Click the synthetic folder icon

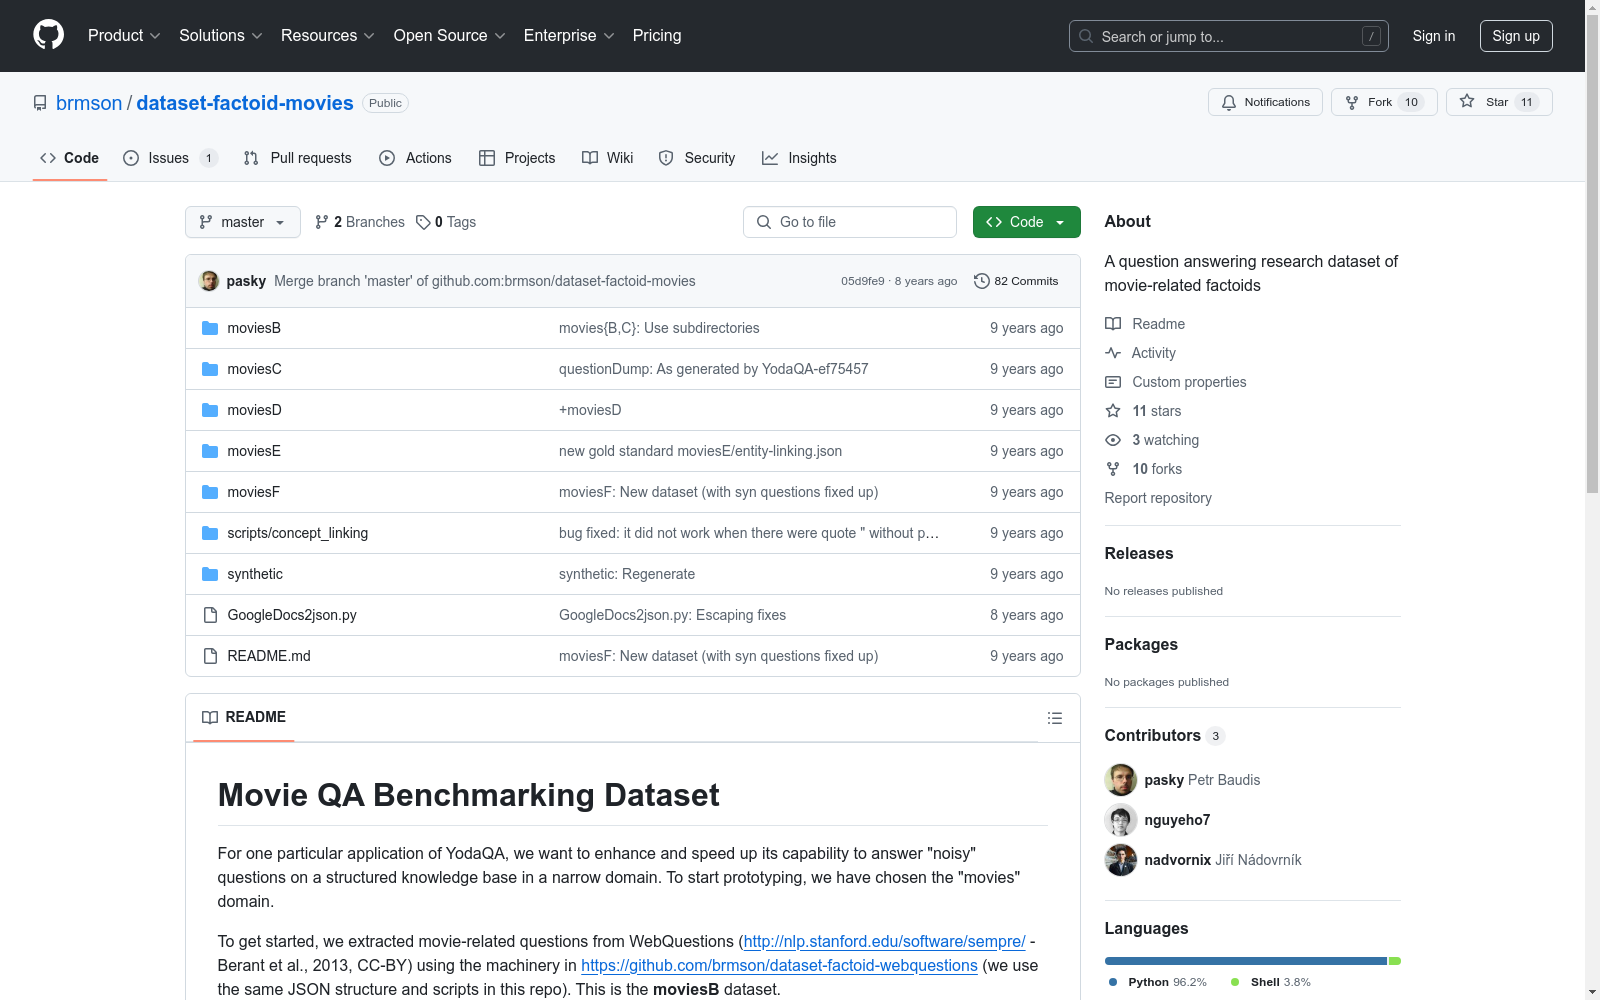coord(210,574)
